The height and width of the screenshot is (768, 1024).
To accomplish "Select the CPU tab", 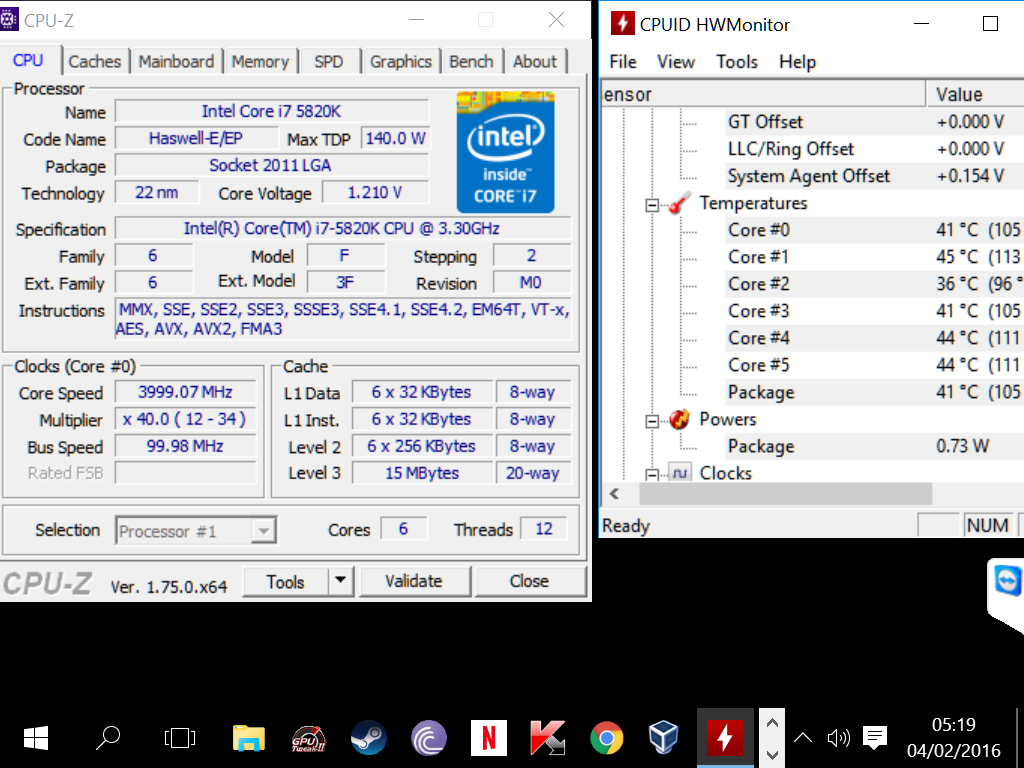I will tap(28, 60).
